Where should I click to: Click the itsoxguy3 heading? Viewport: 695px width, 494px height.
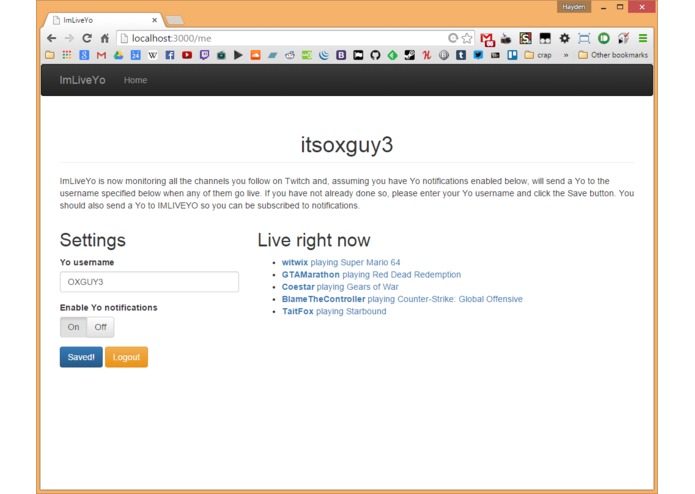tap(347, 145)
